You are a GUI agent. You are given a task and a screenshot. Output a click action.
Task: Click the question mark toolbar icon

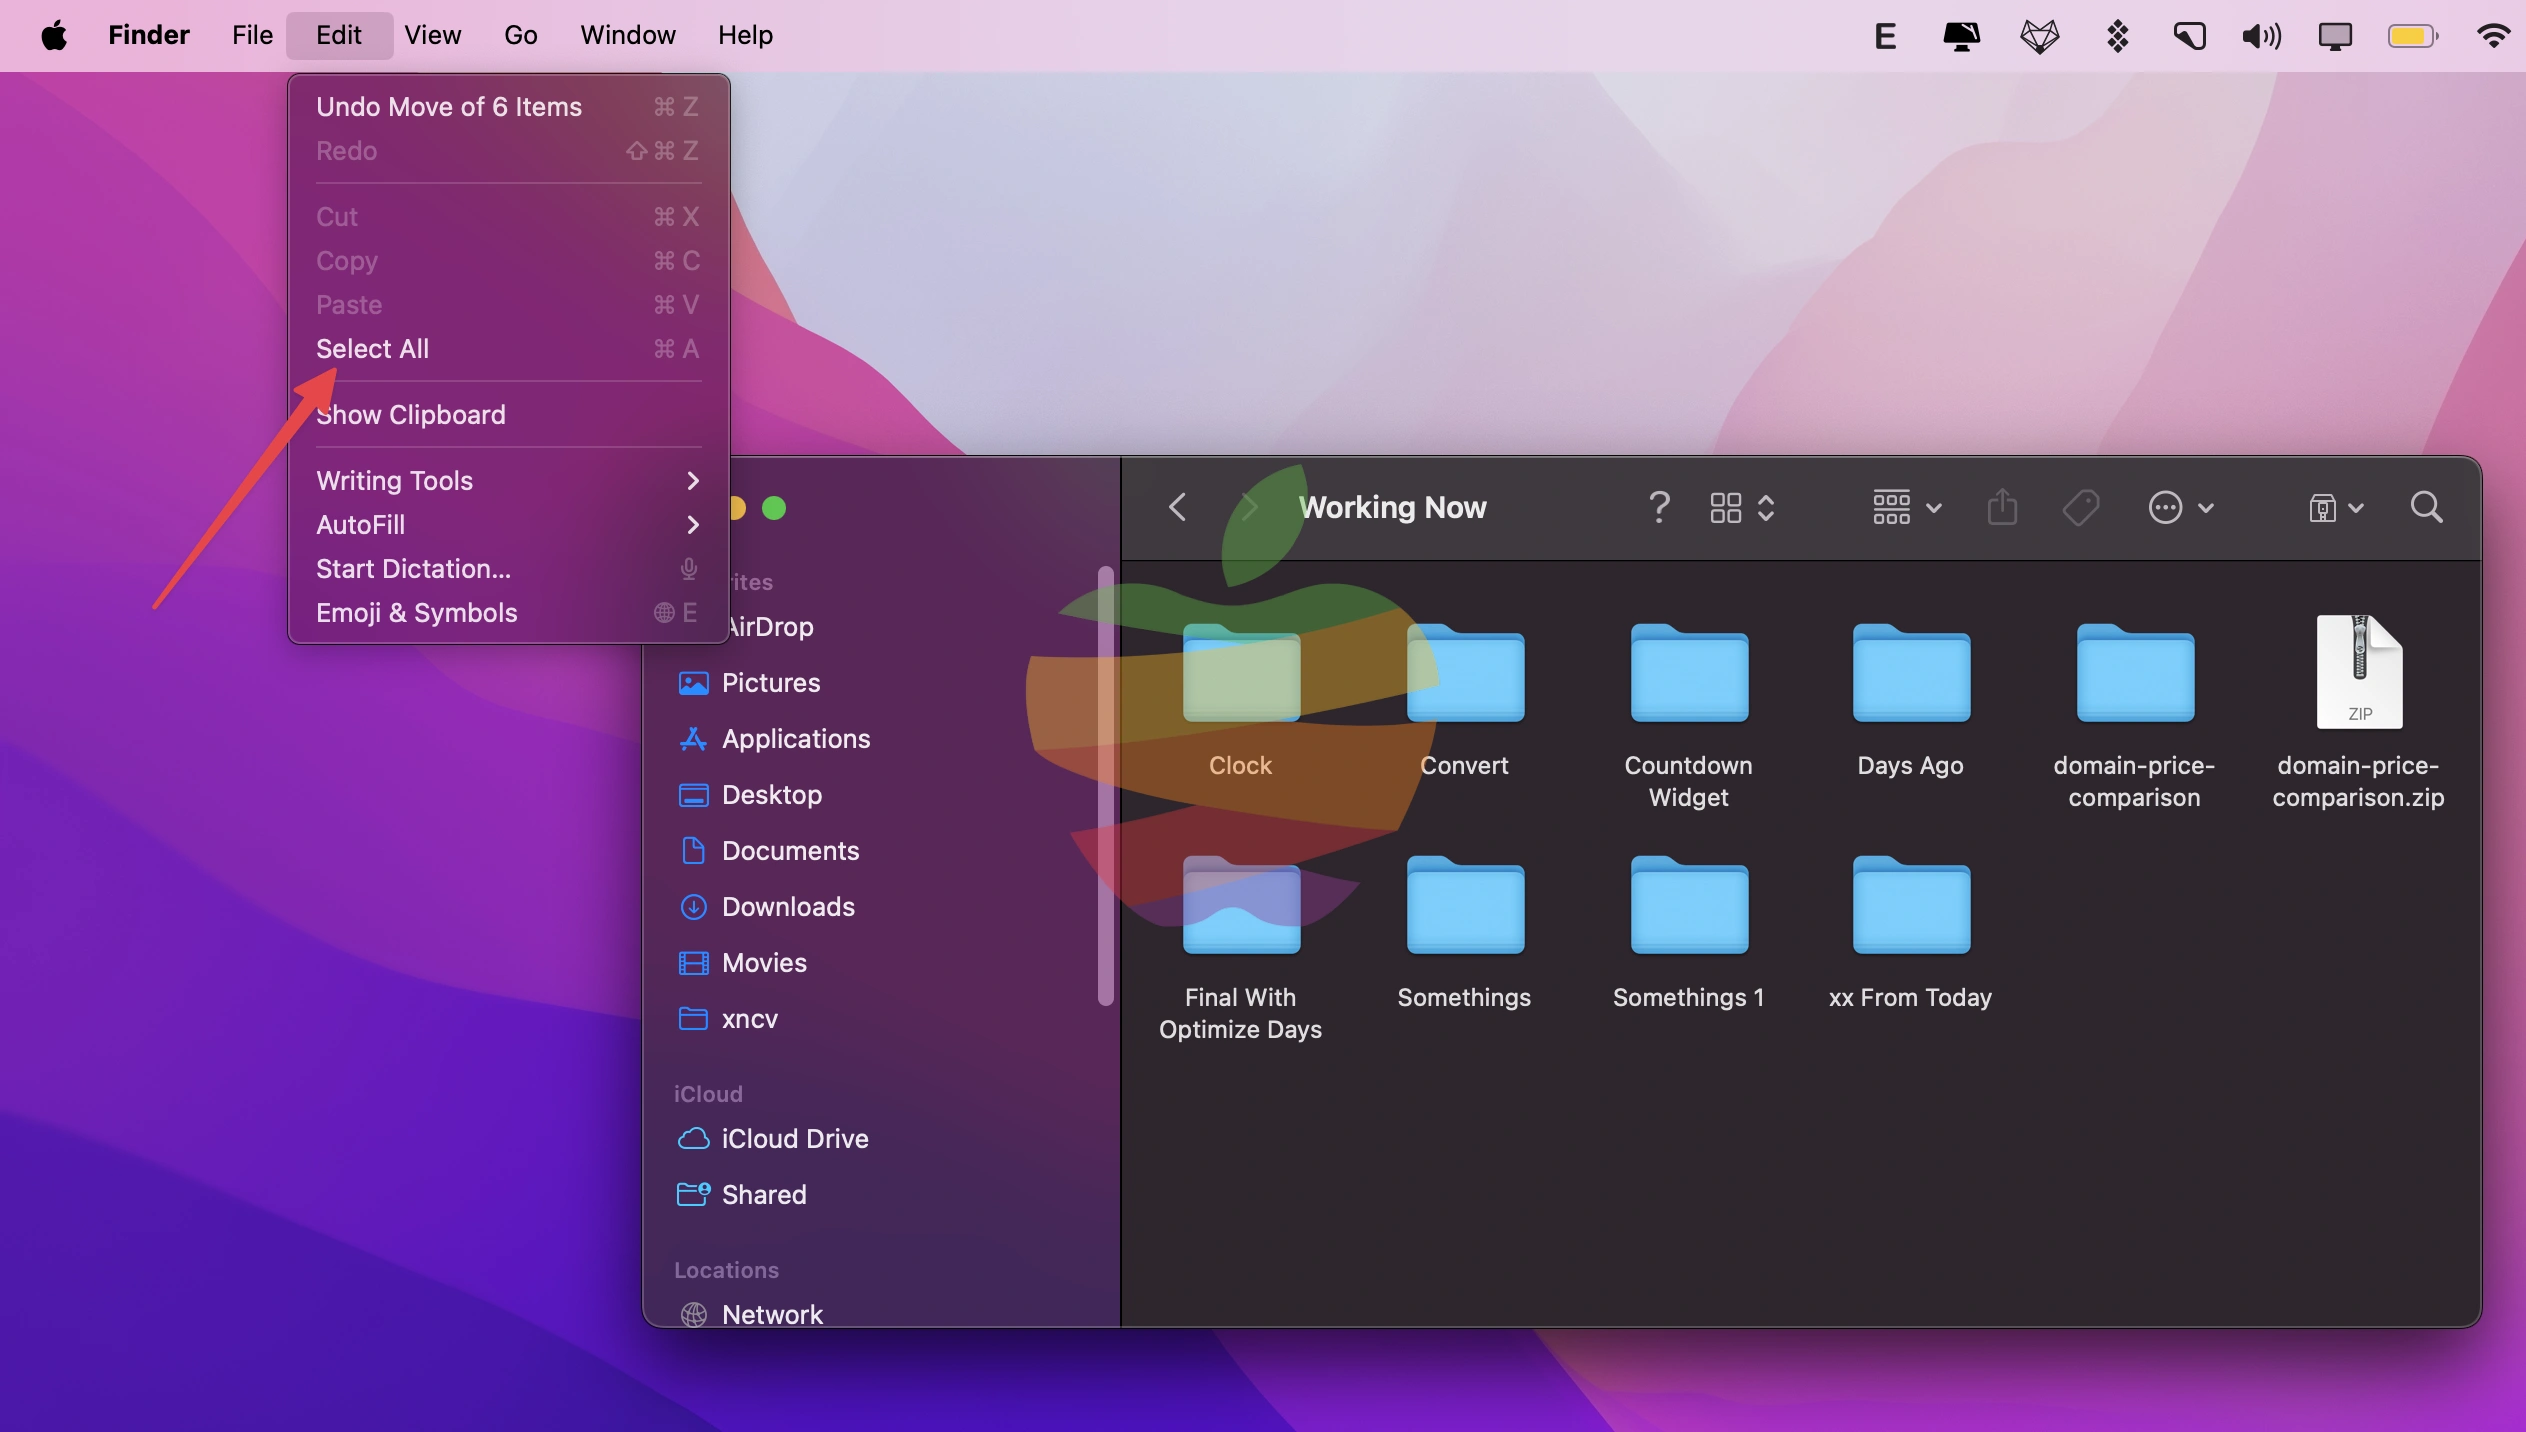[x=1659, y=507]
